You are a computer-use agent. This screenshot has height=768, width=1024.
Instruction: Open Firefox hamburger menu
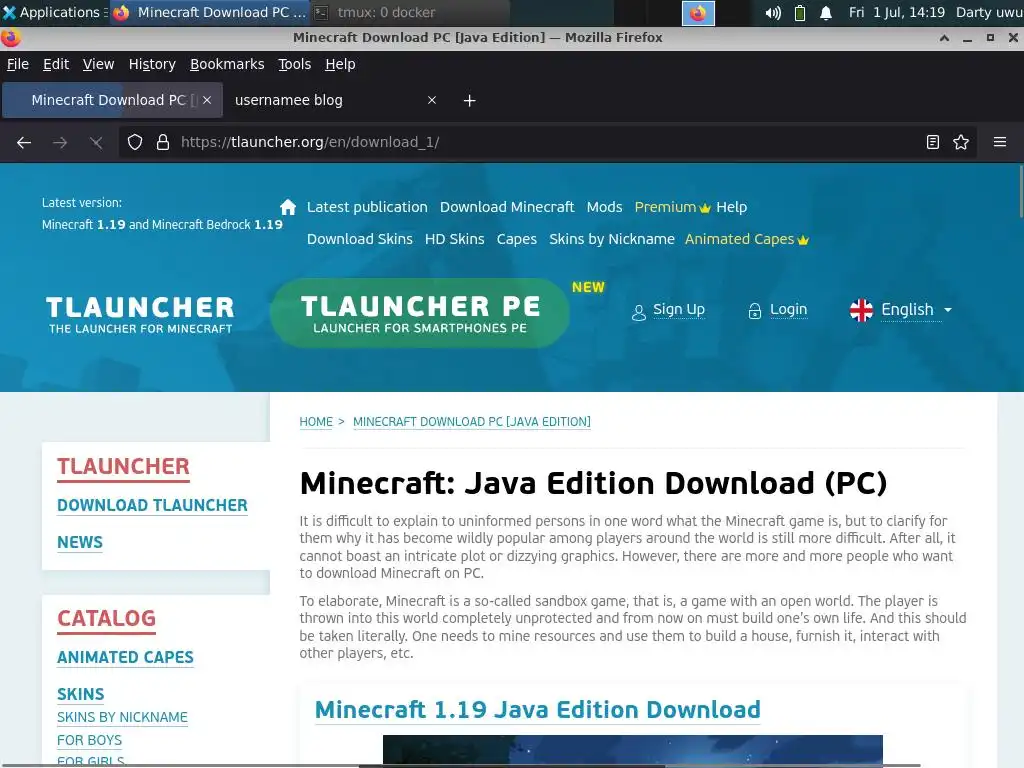tap(1000, 142)
